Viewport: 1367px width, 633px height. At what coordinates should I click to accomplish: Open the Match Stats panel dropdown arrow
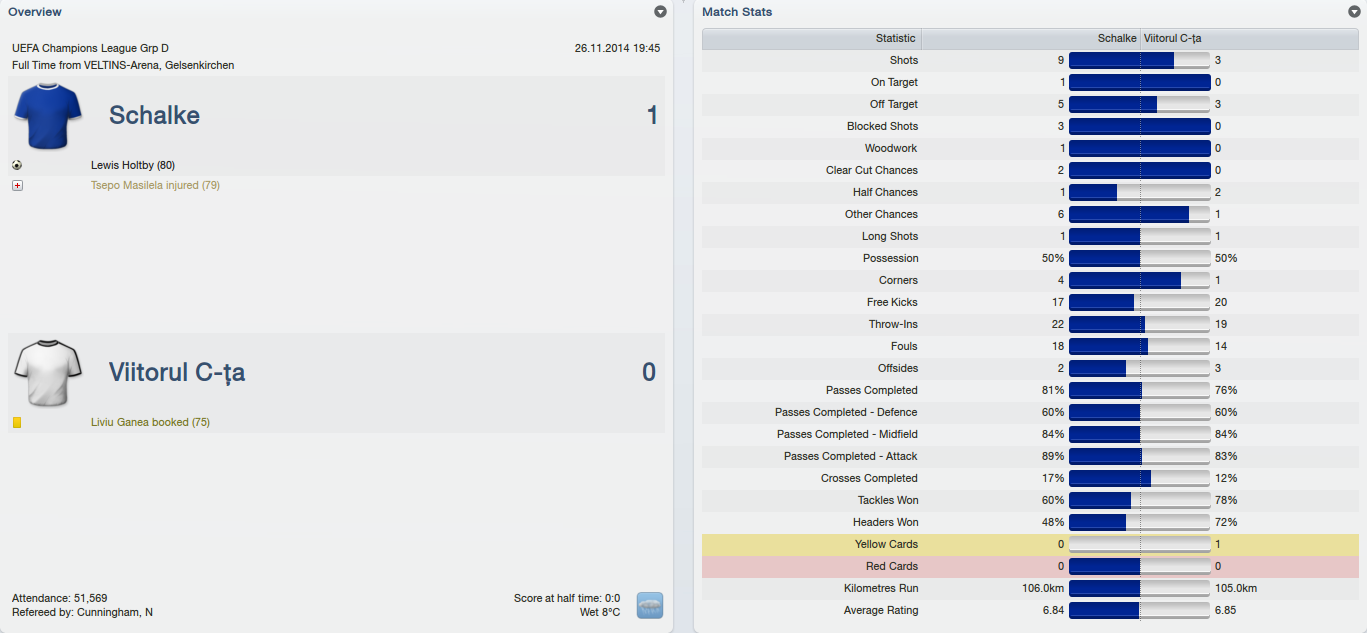click(1354, 12)
